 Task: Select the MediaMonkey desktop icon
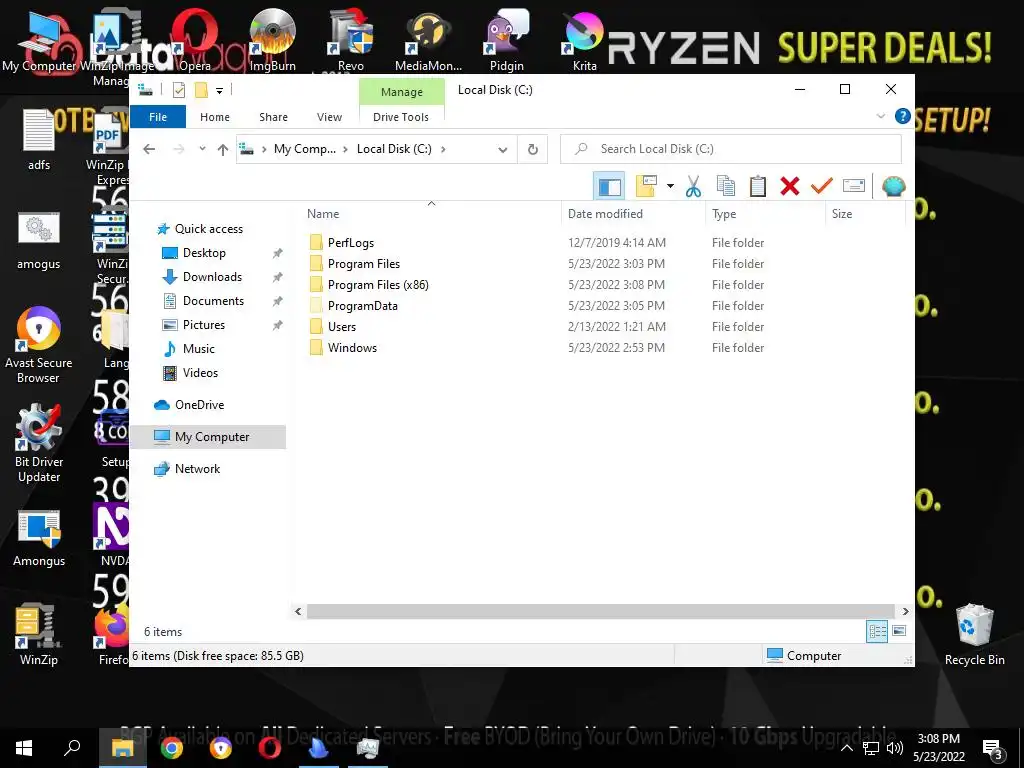428,38
